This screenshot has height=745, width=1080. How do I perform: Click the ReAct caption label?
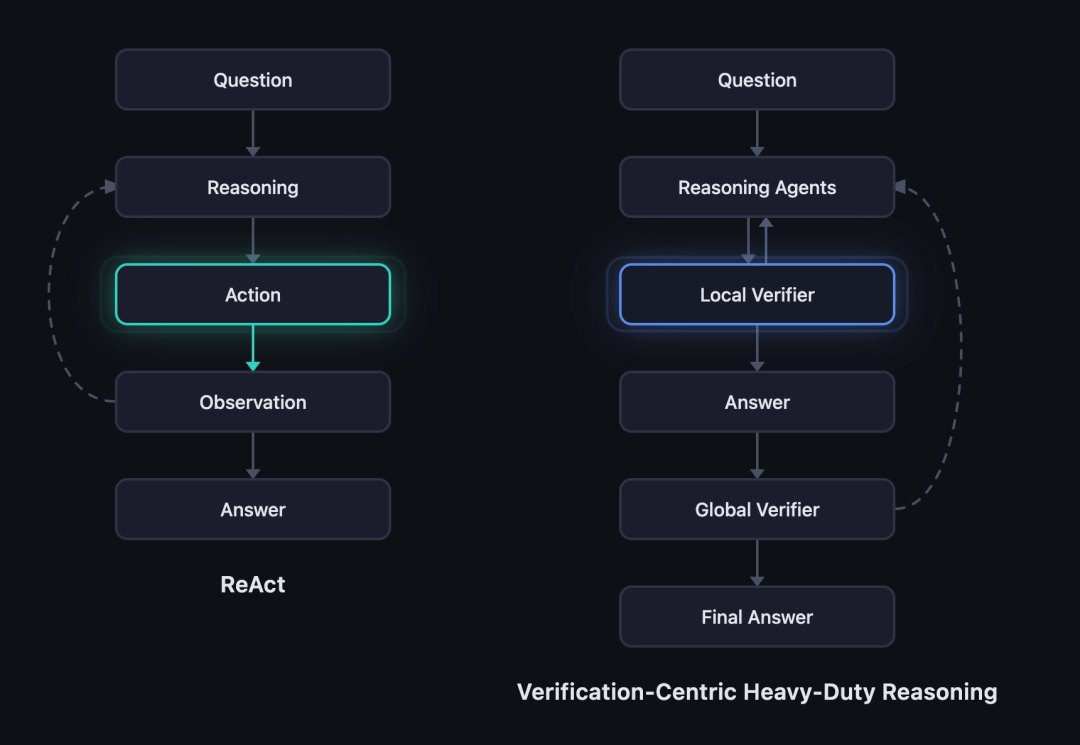pyautogui.click(x=253, y=585)
